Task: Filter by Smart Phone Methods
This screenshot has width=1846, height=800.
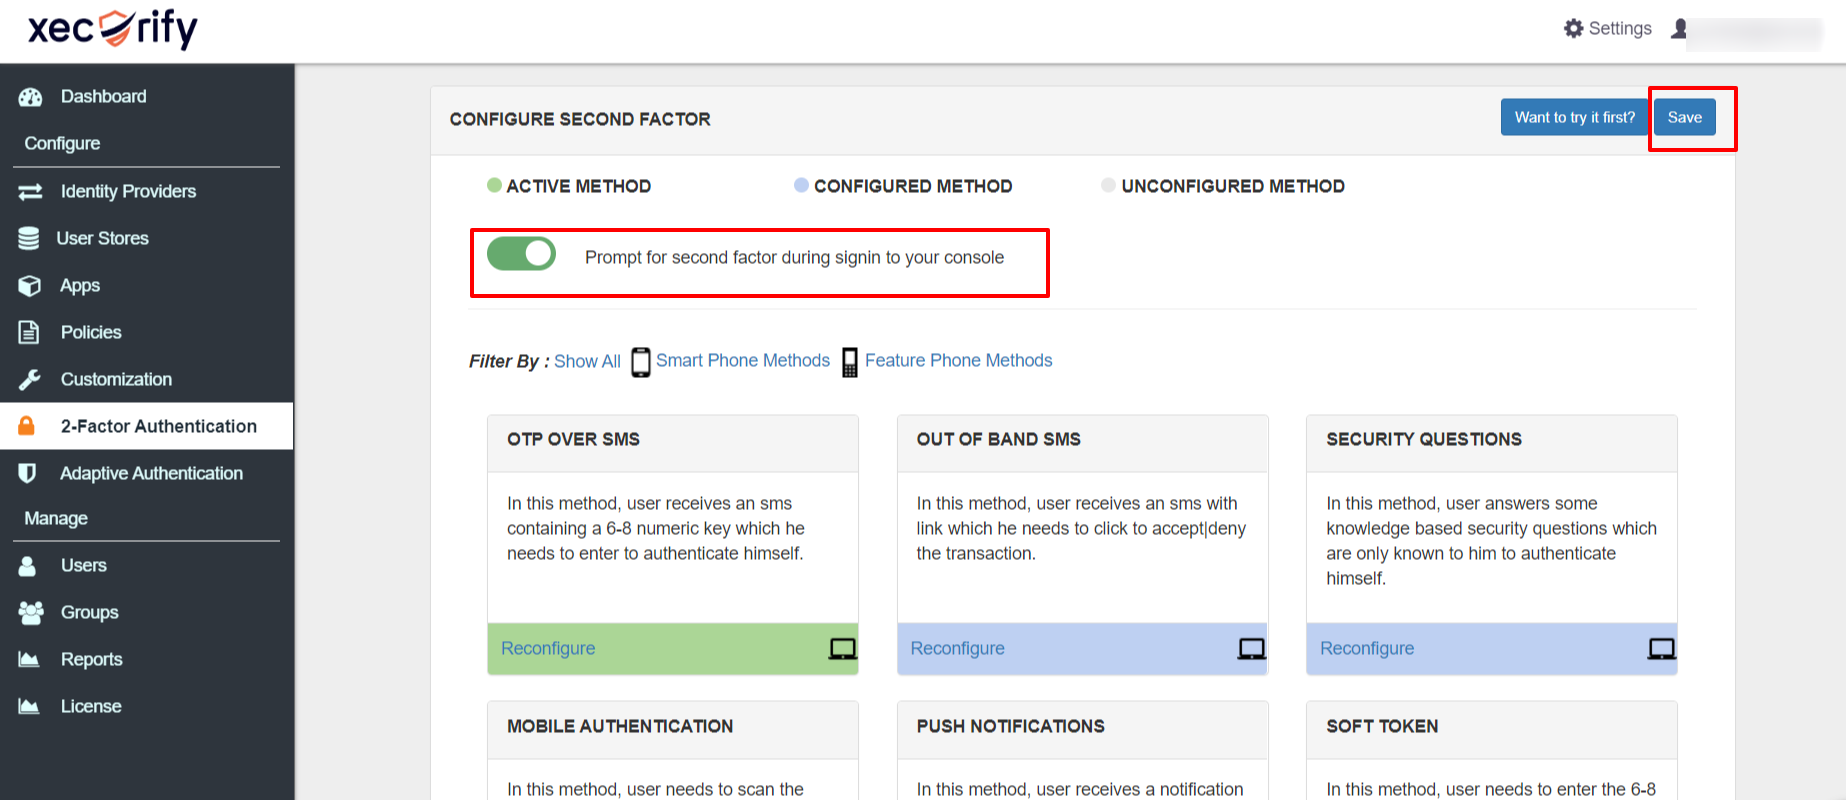Action: [743, 360]
